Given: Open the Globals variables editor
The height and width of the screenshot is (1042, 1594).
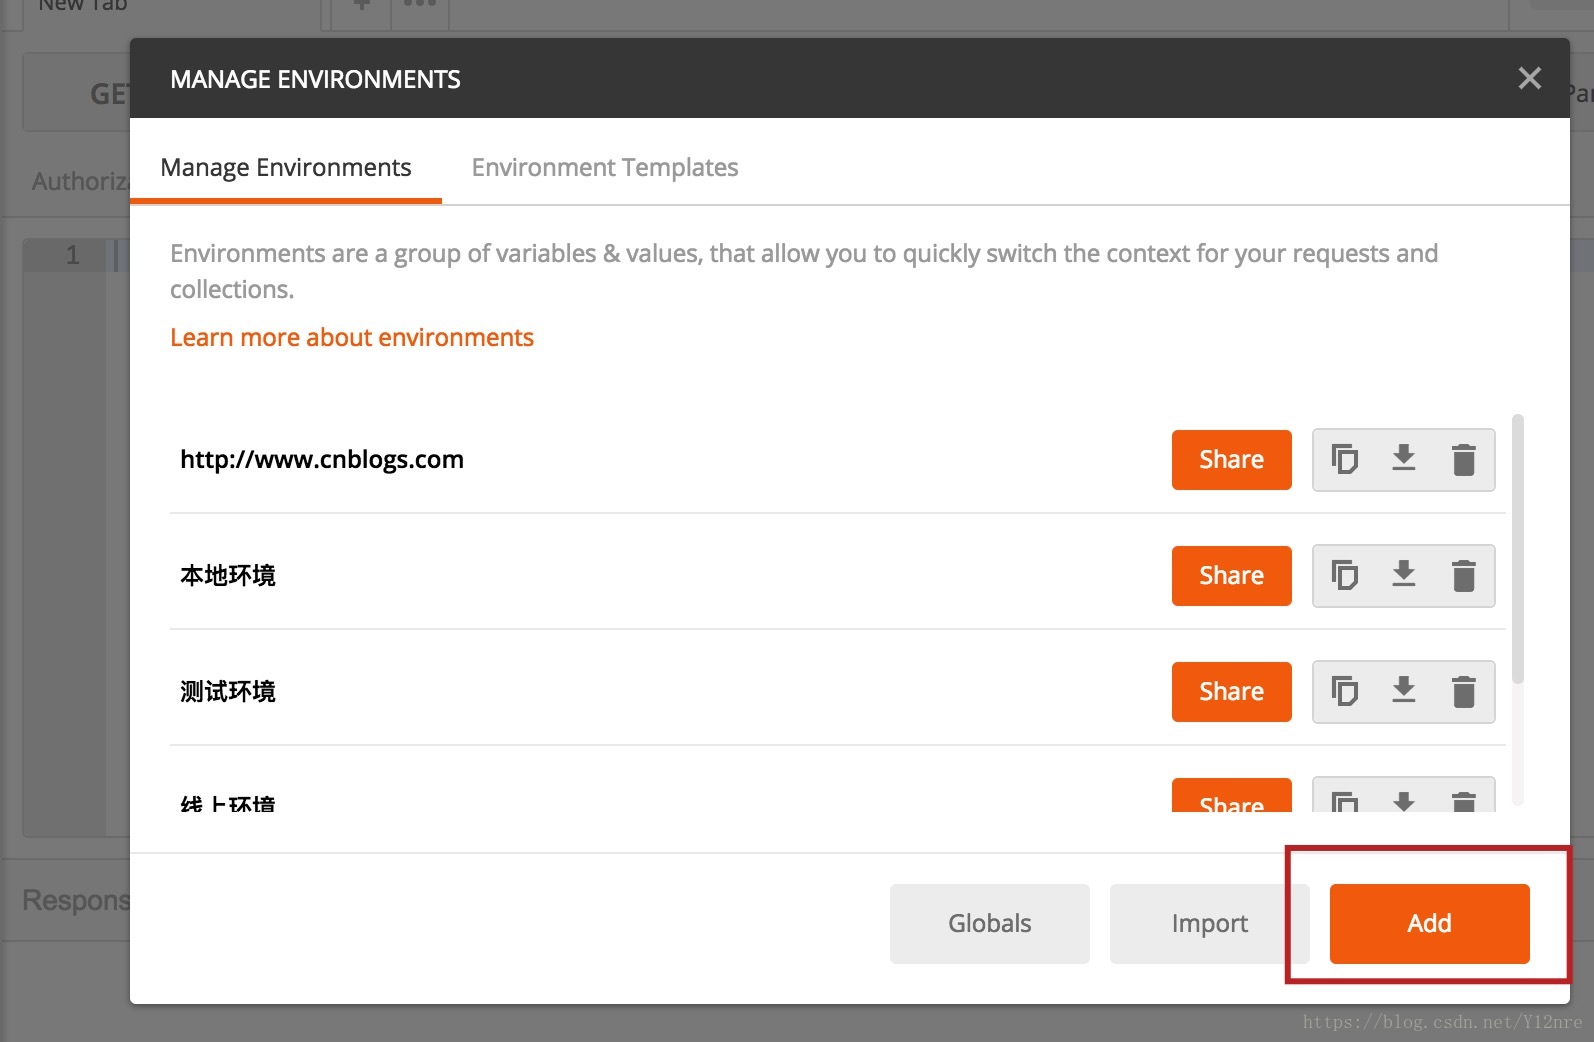Looking at the screenshot, I should pos(989,924).
